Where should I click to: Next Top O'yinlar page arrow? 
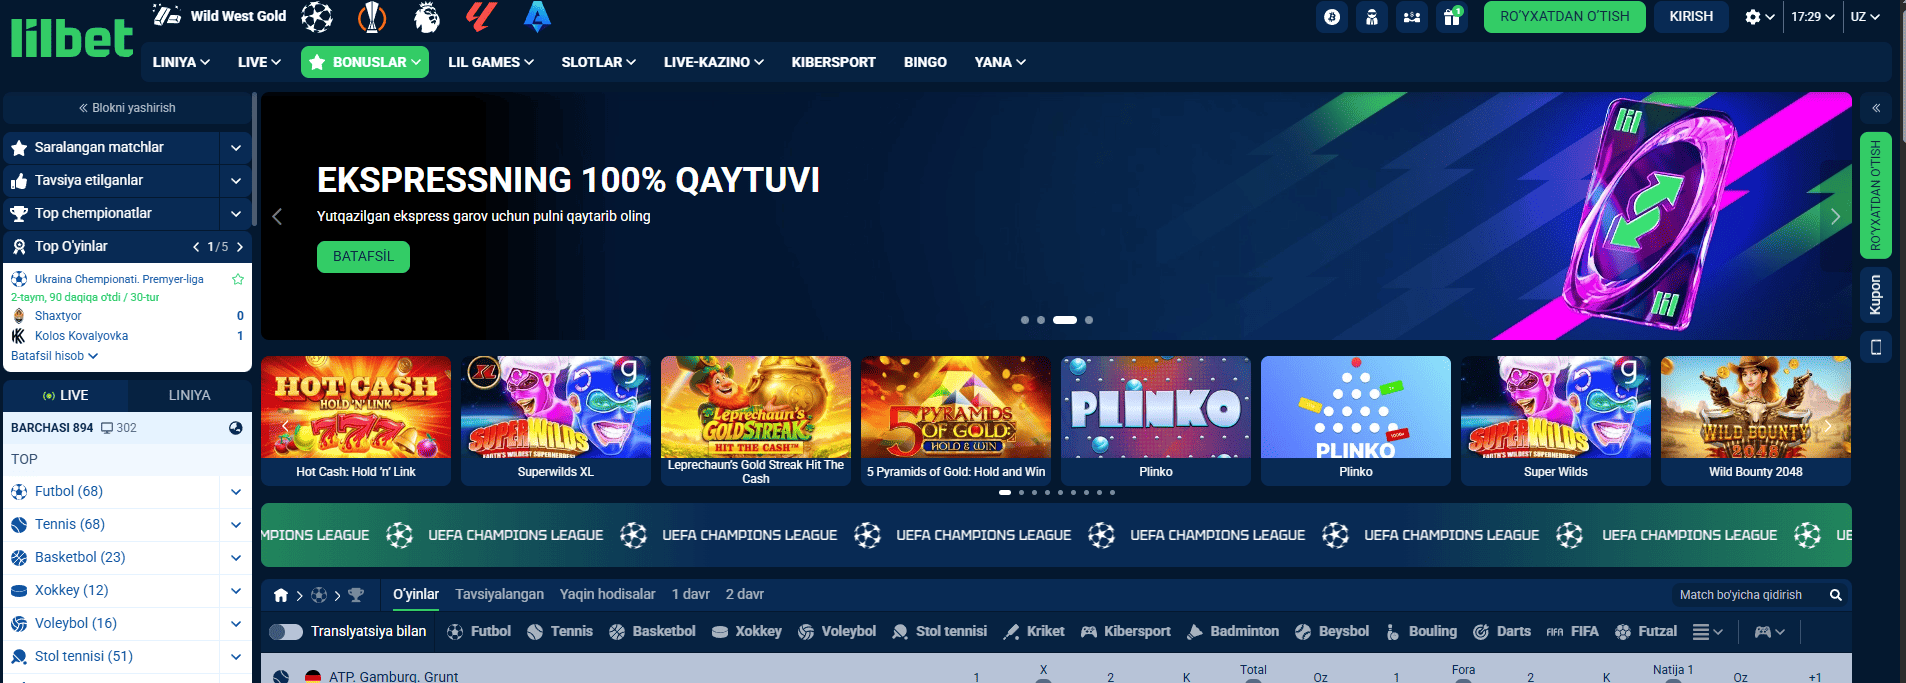point(239,246)
